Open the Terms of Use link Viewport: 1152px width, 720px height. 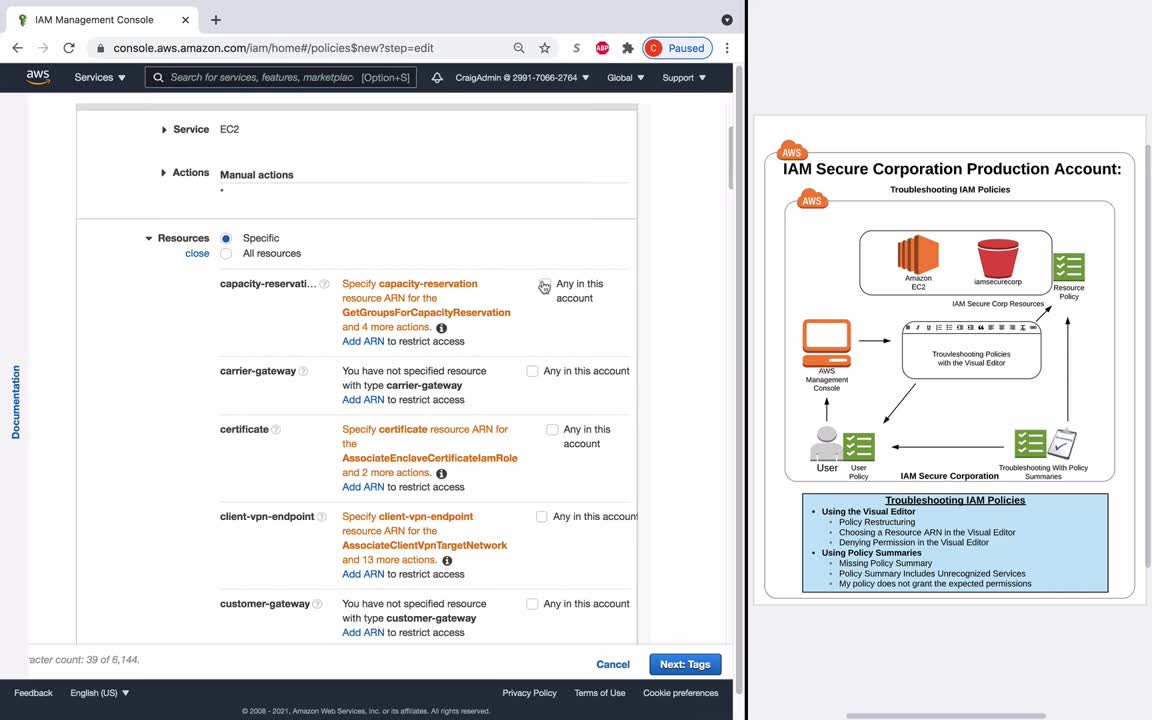(600, 693)
